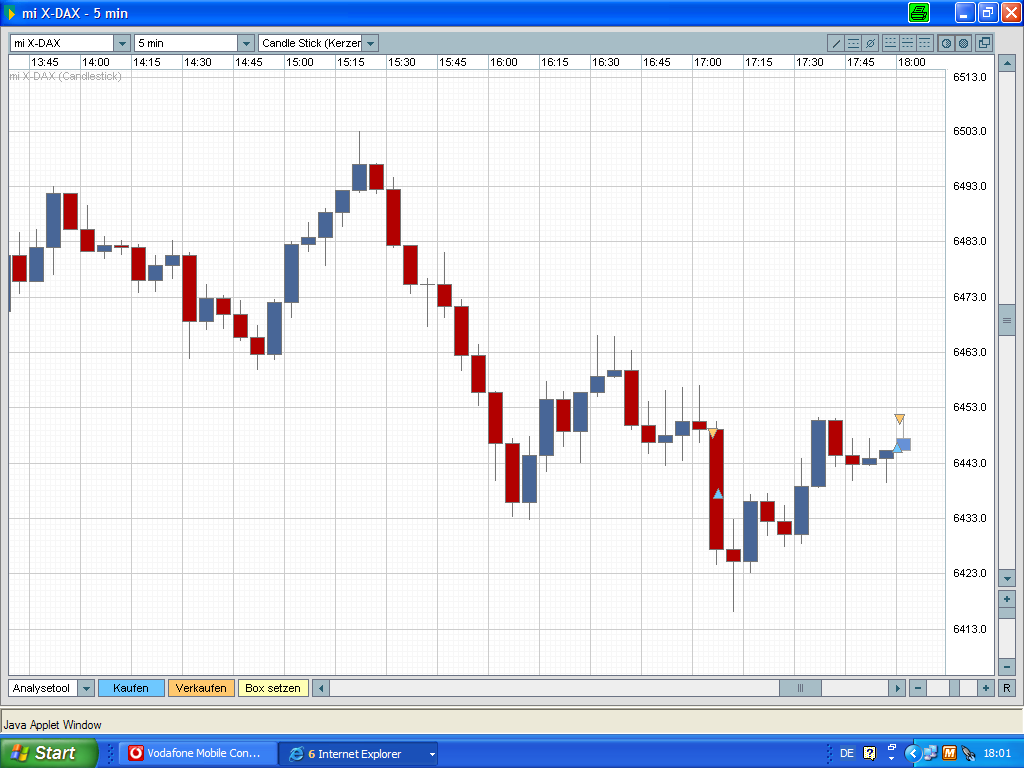Click the 'Java Applet Window' status text
1024x768 pixels.
52,725
